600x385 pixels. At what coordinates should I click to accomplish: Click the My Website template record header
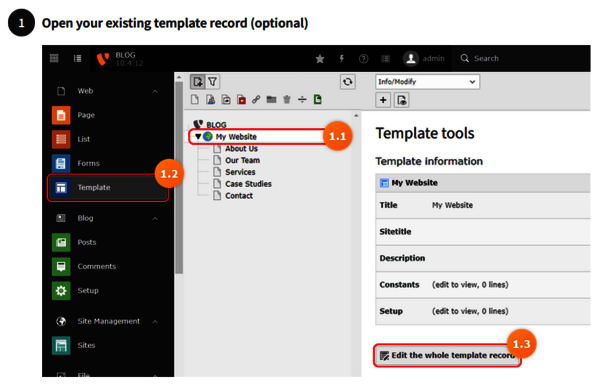[483, 183]
